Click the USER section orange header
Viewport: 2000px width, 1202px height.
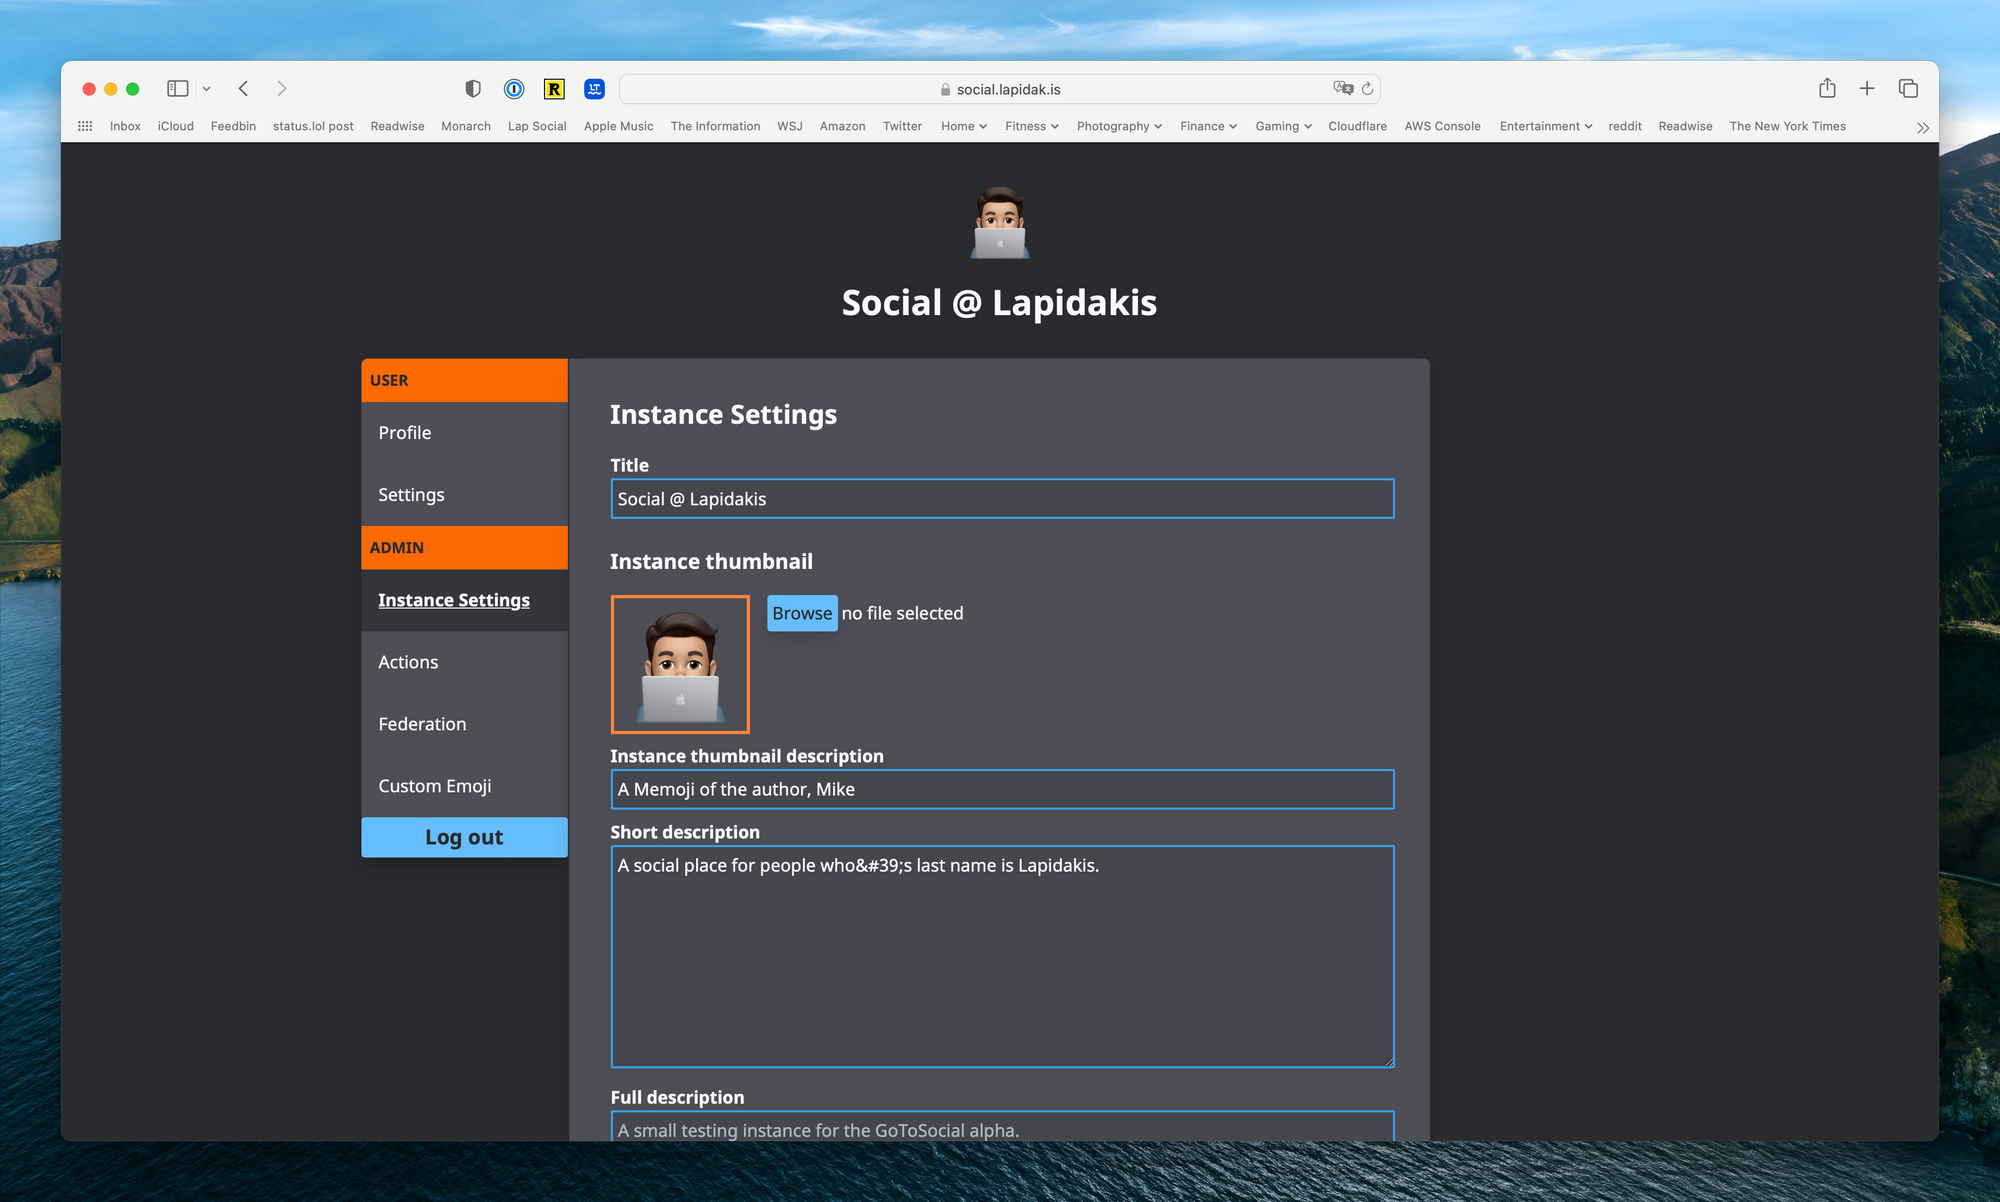463,379
